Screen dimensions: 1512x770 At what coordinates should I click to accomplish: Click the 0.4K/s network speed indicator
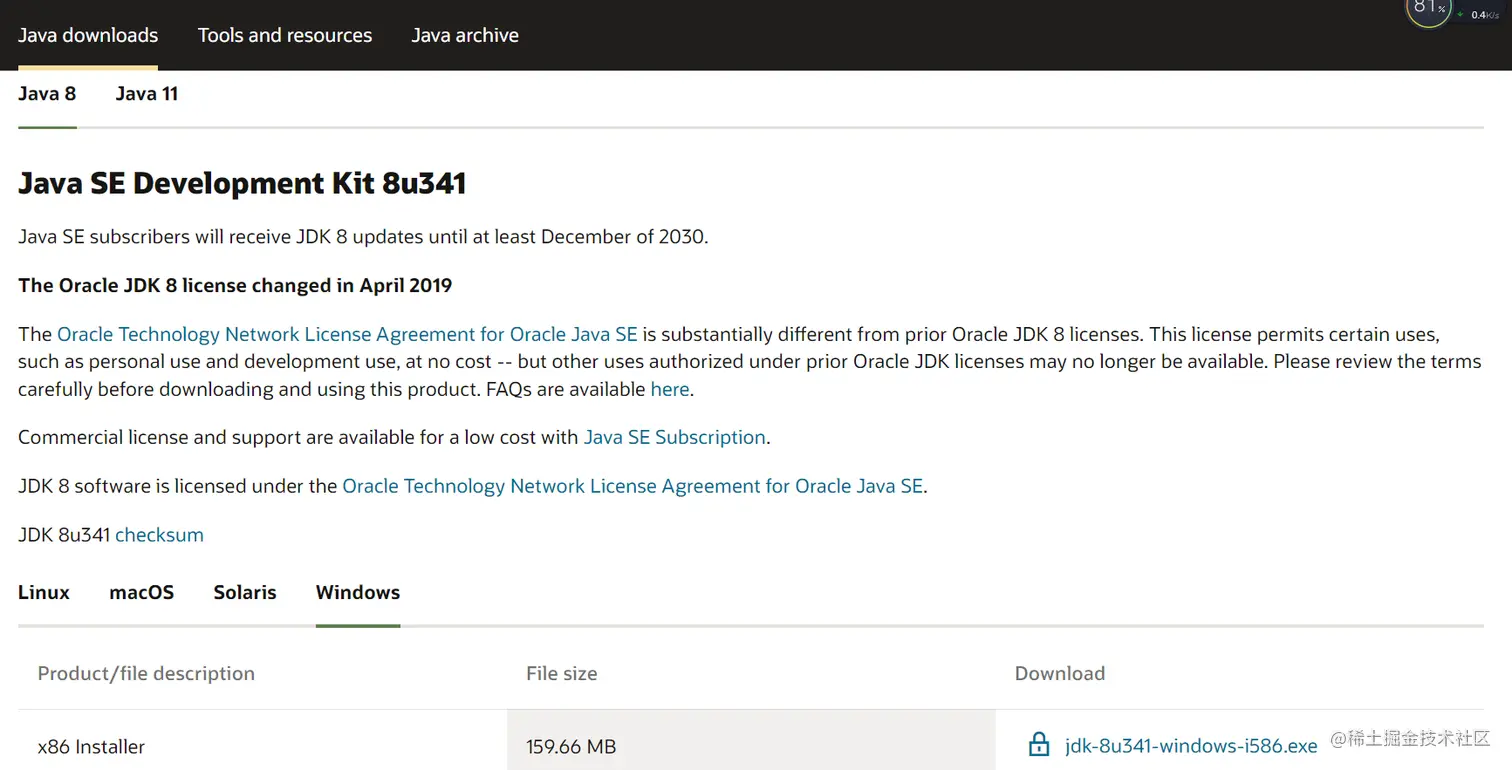[x=1482, y=15]
